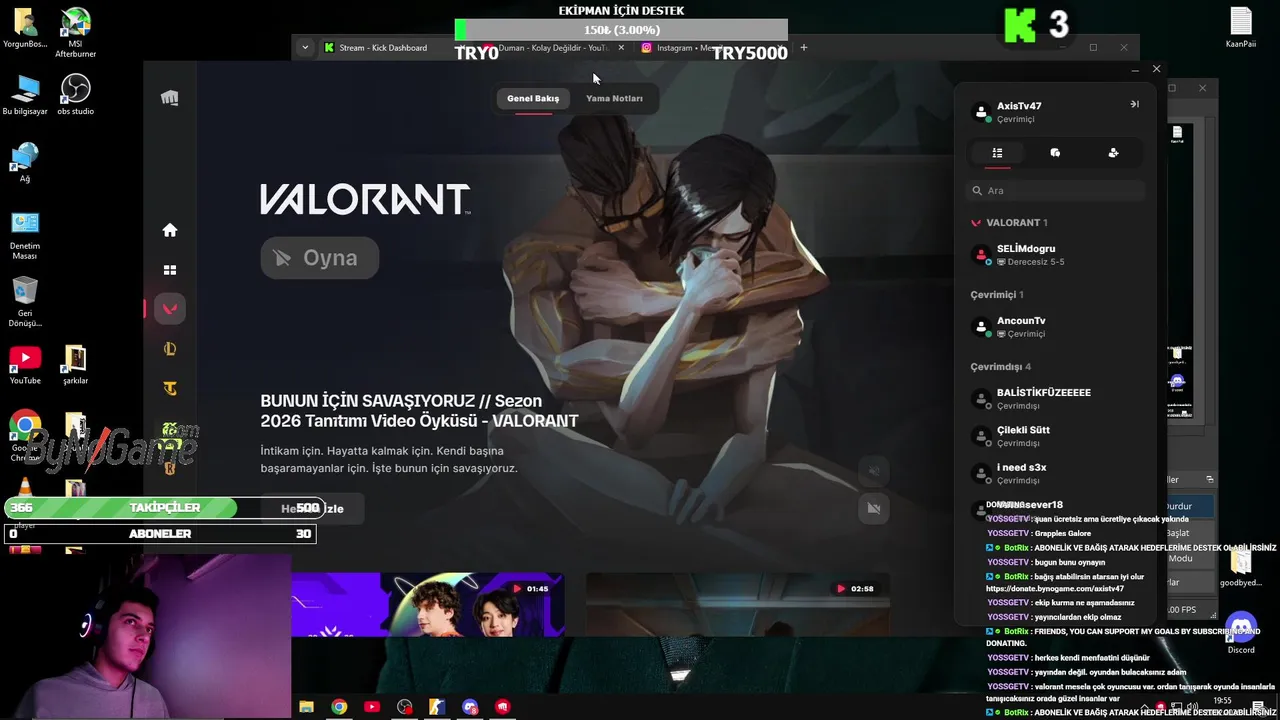The height and width of the screenshot is (720, 1280).
Task: Open YouTube app in taskbar
Action: click(x=372, y=707)
